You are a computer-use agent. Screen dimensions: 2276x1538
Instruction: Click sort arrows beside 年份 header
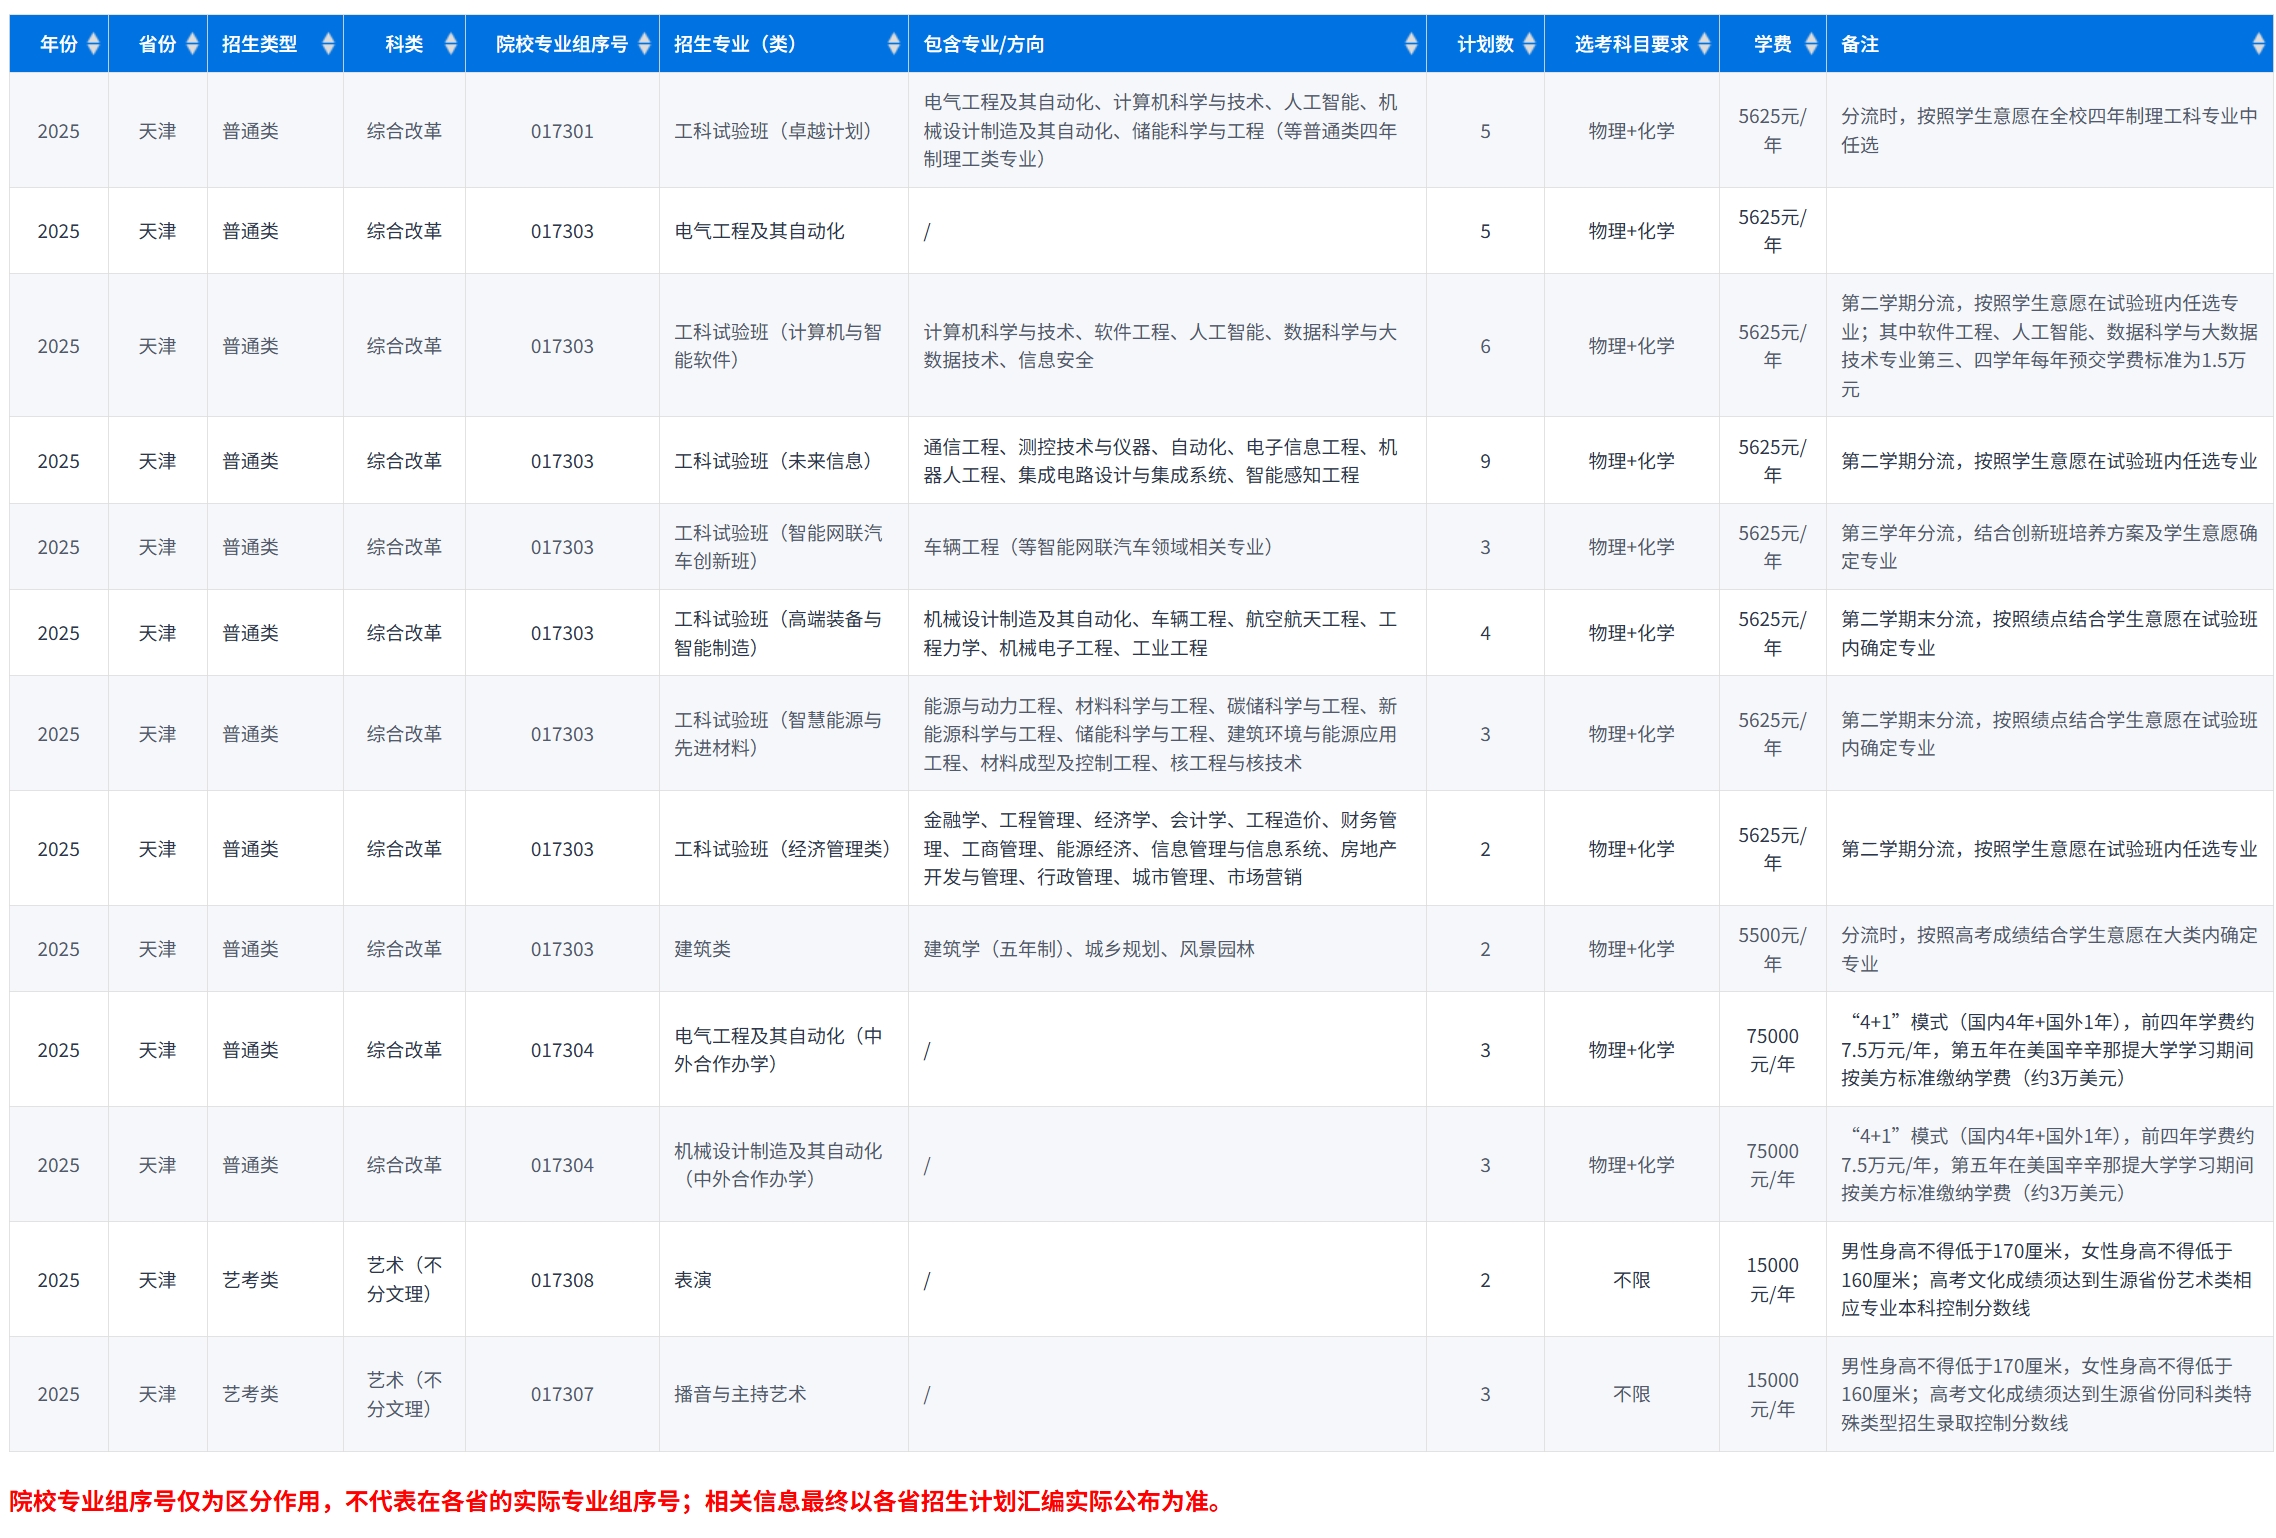point(93,44)
